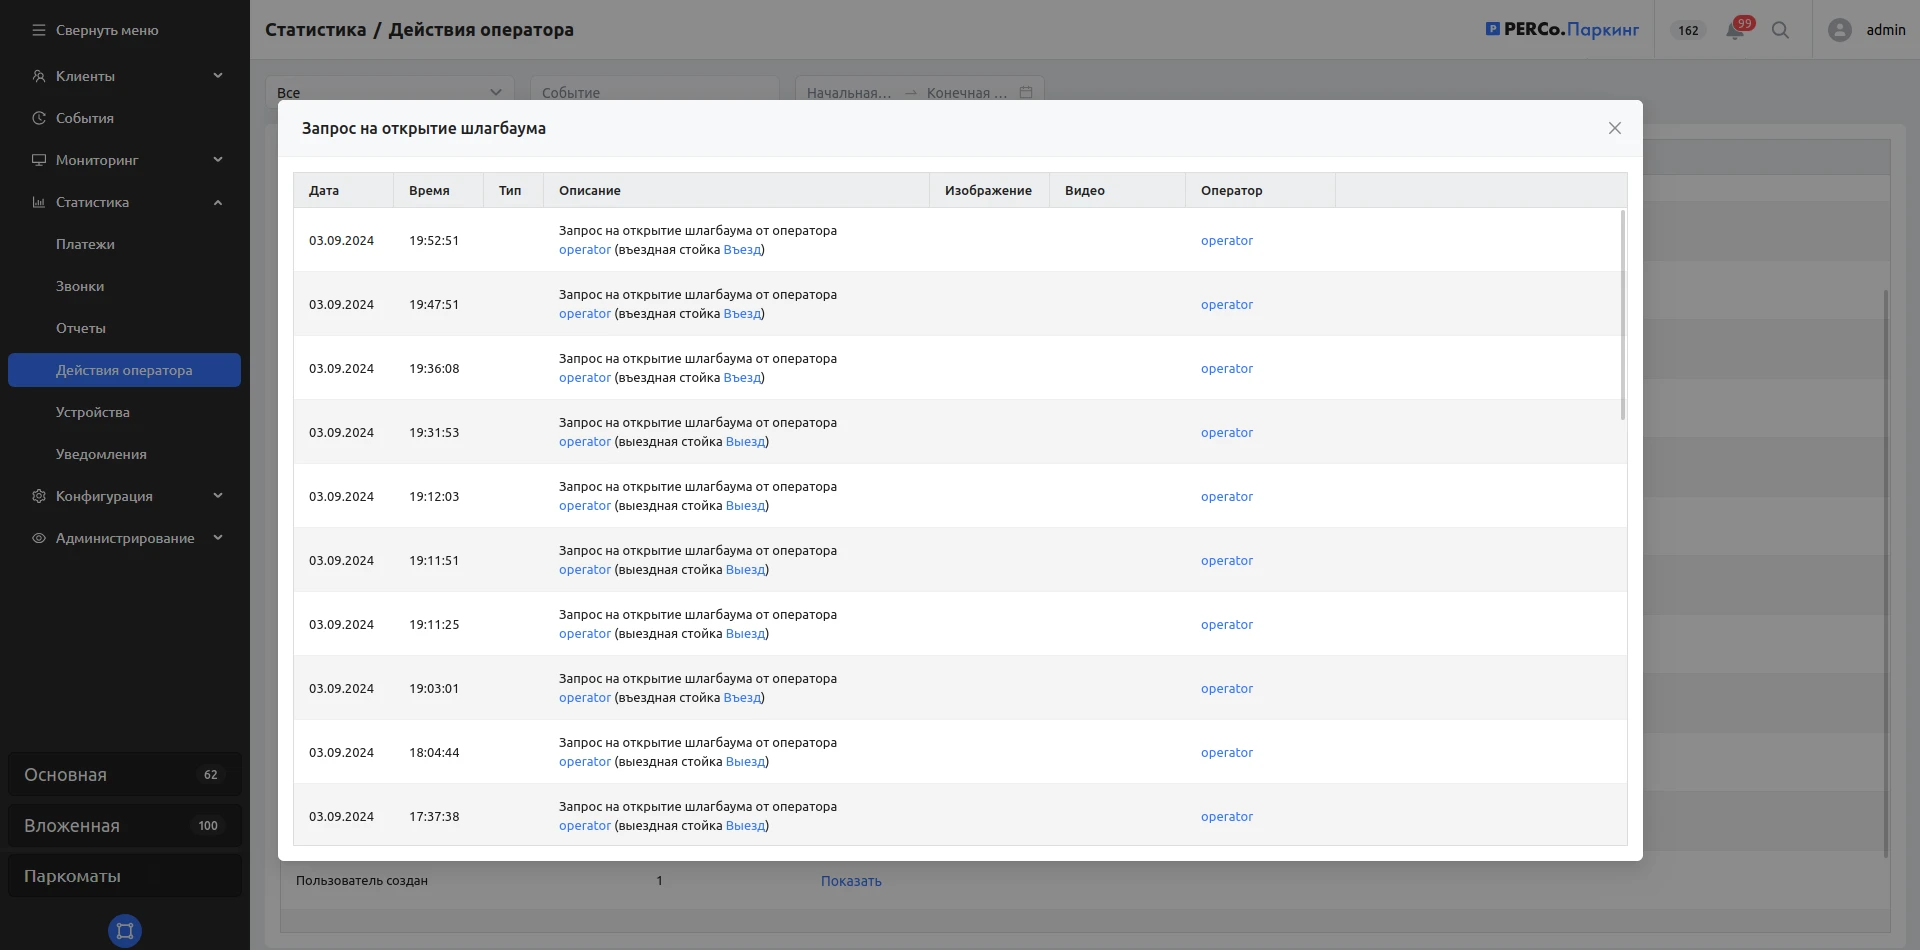Collapse the sidebar with Свернуть меню icon
This screenshot has width=1920, height=950.
click(x=39, y=30)
